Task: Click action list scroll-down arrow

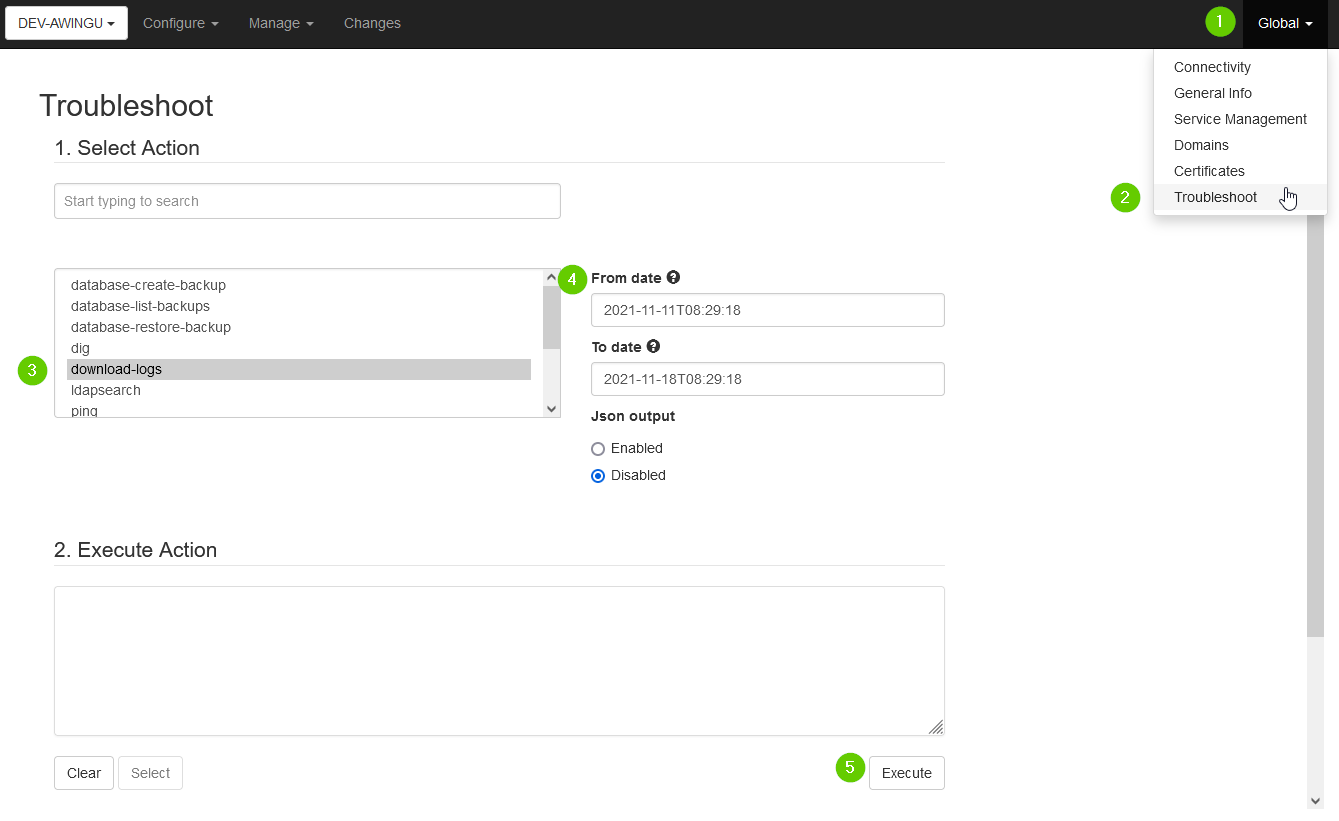Action: [x=551, y=408]
